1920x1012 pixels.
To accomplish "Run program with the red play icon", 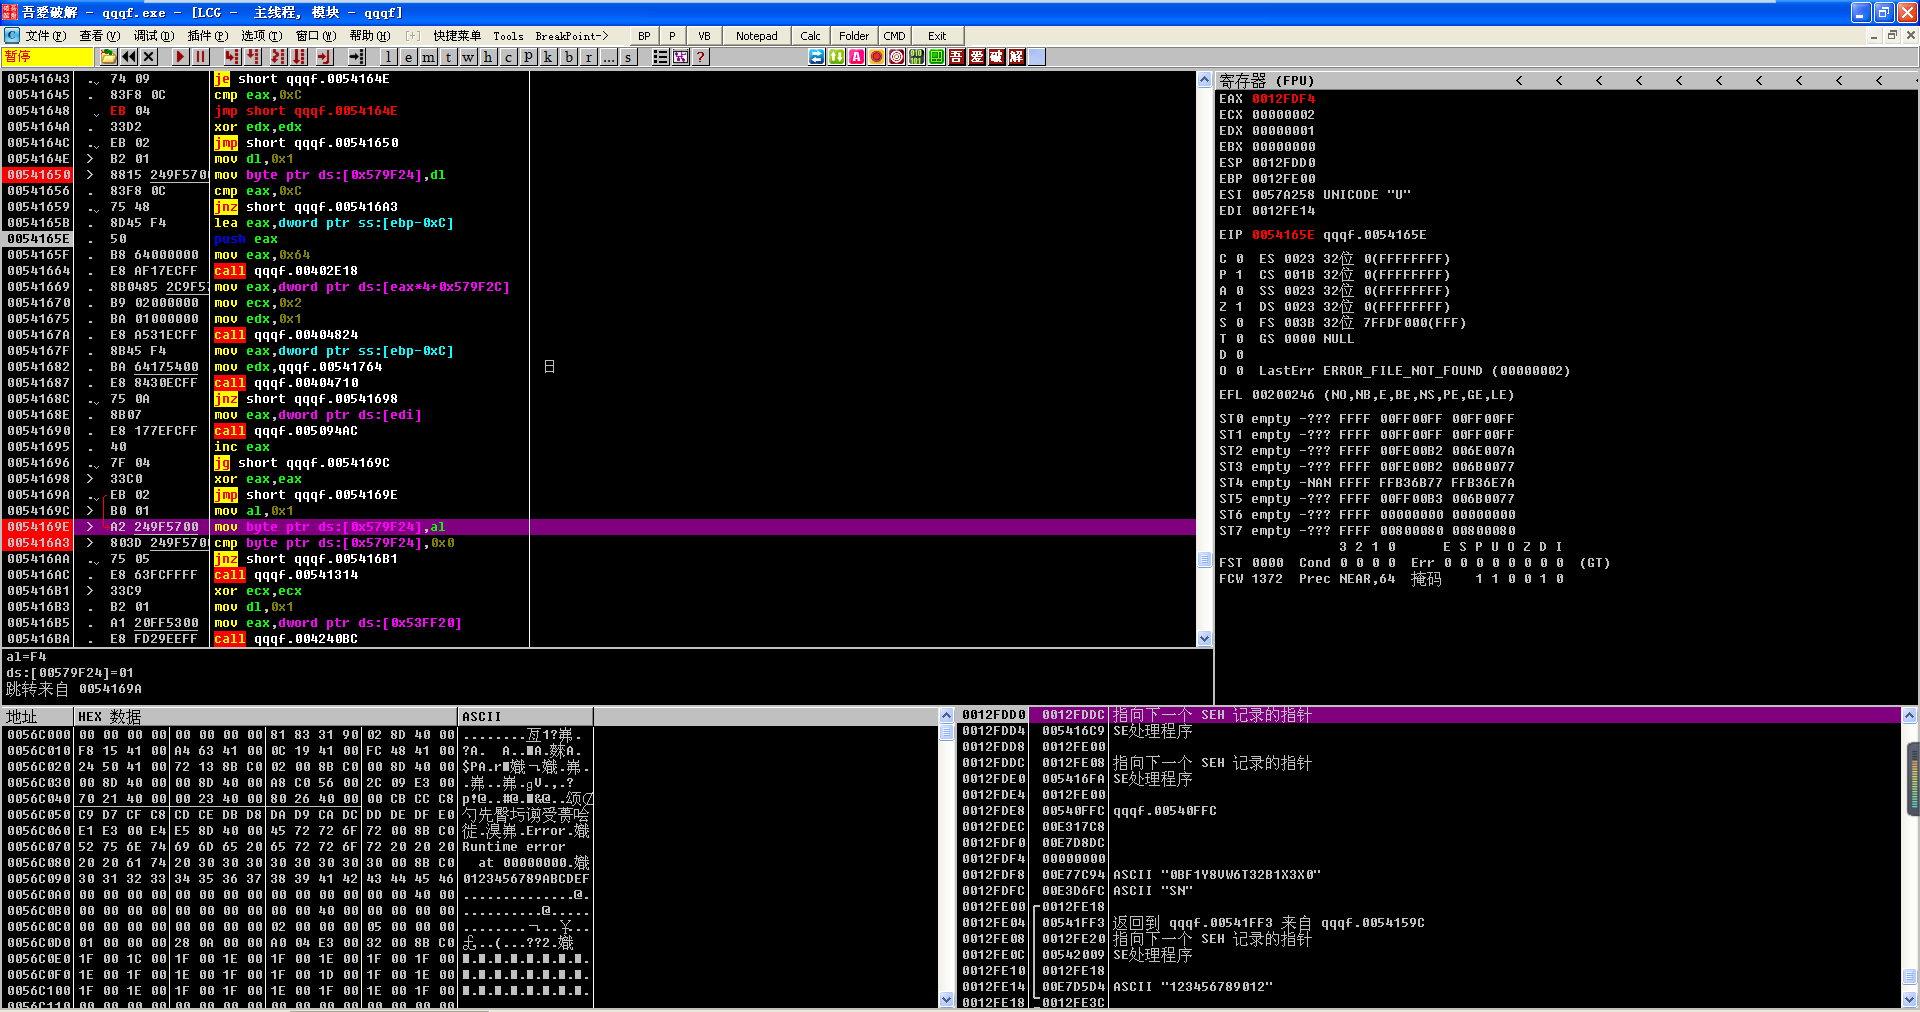I will (x=180, y=57).
